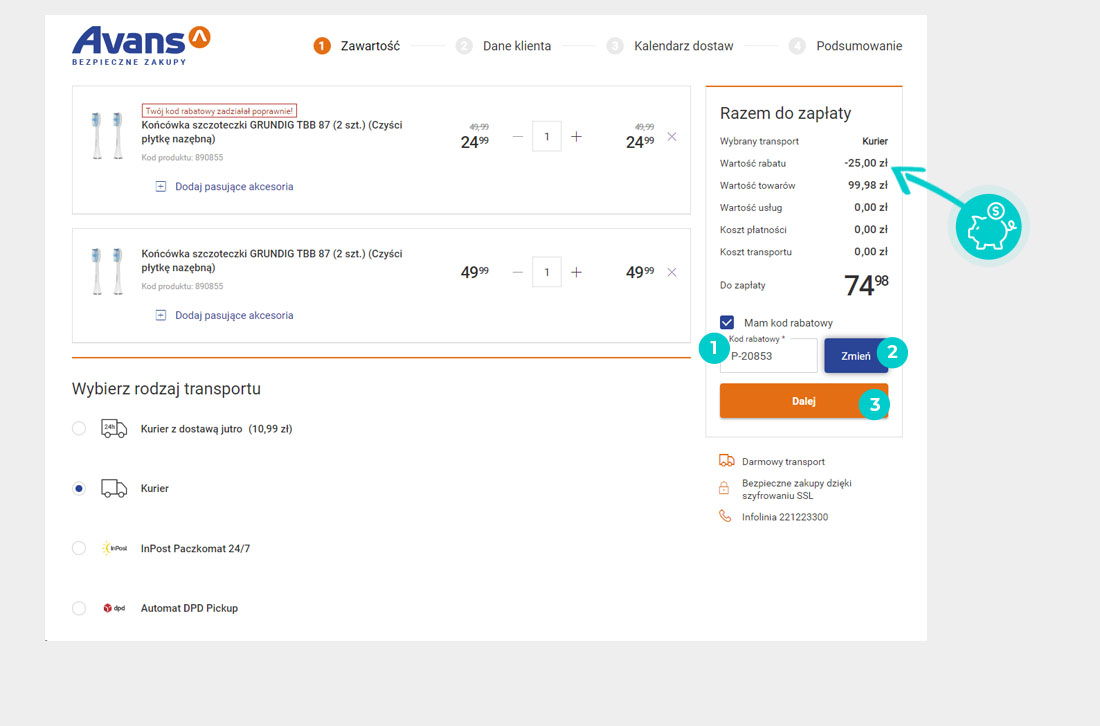
Task: Select 'Kurier z dostawą jutro' radio button
Action: tap(79, 429)
